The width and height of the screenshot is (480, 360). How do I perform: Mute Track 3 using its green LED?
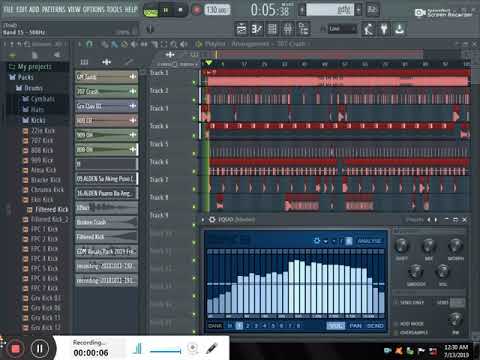click(194, 118)
